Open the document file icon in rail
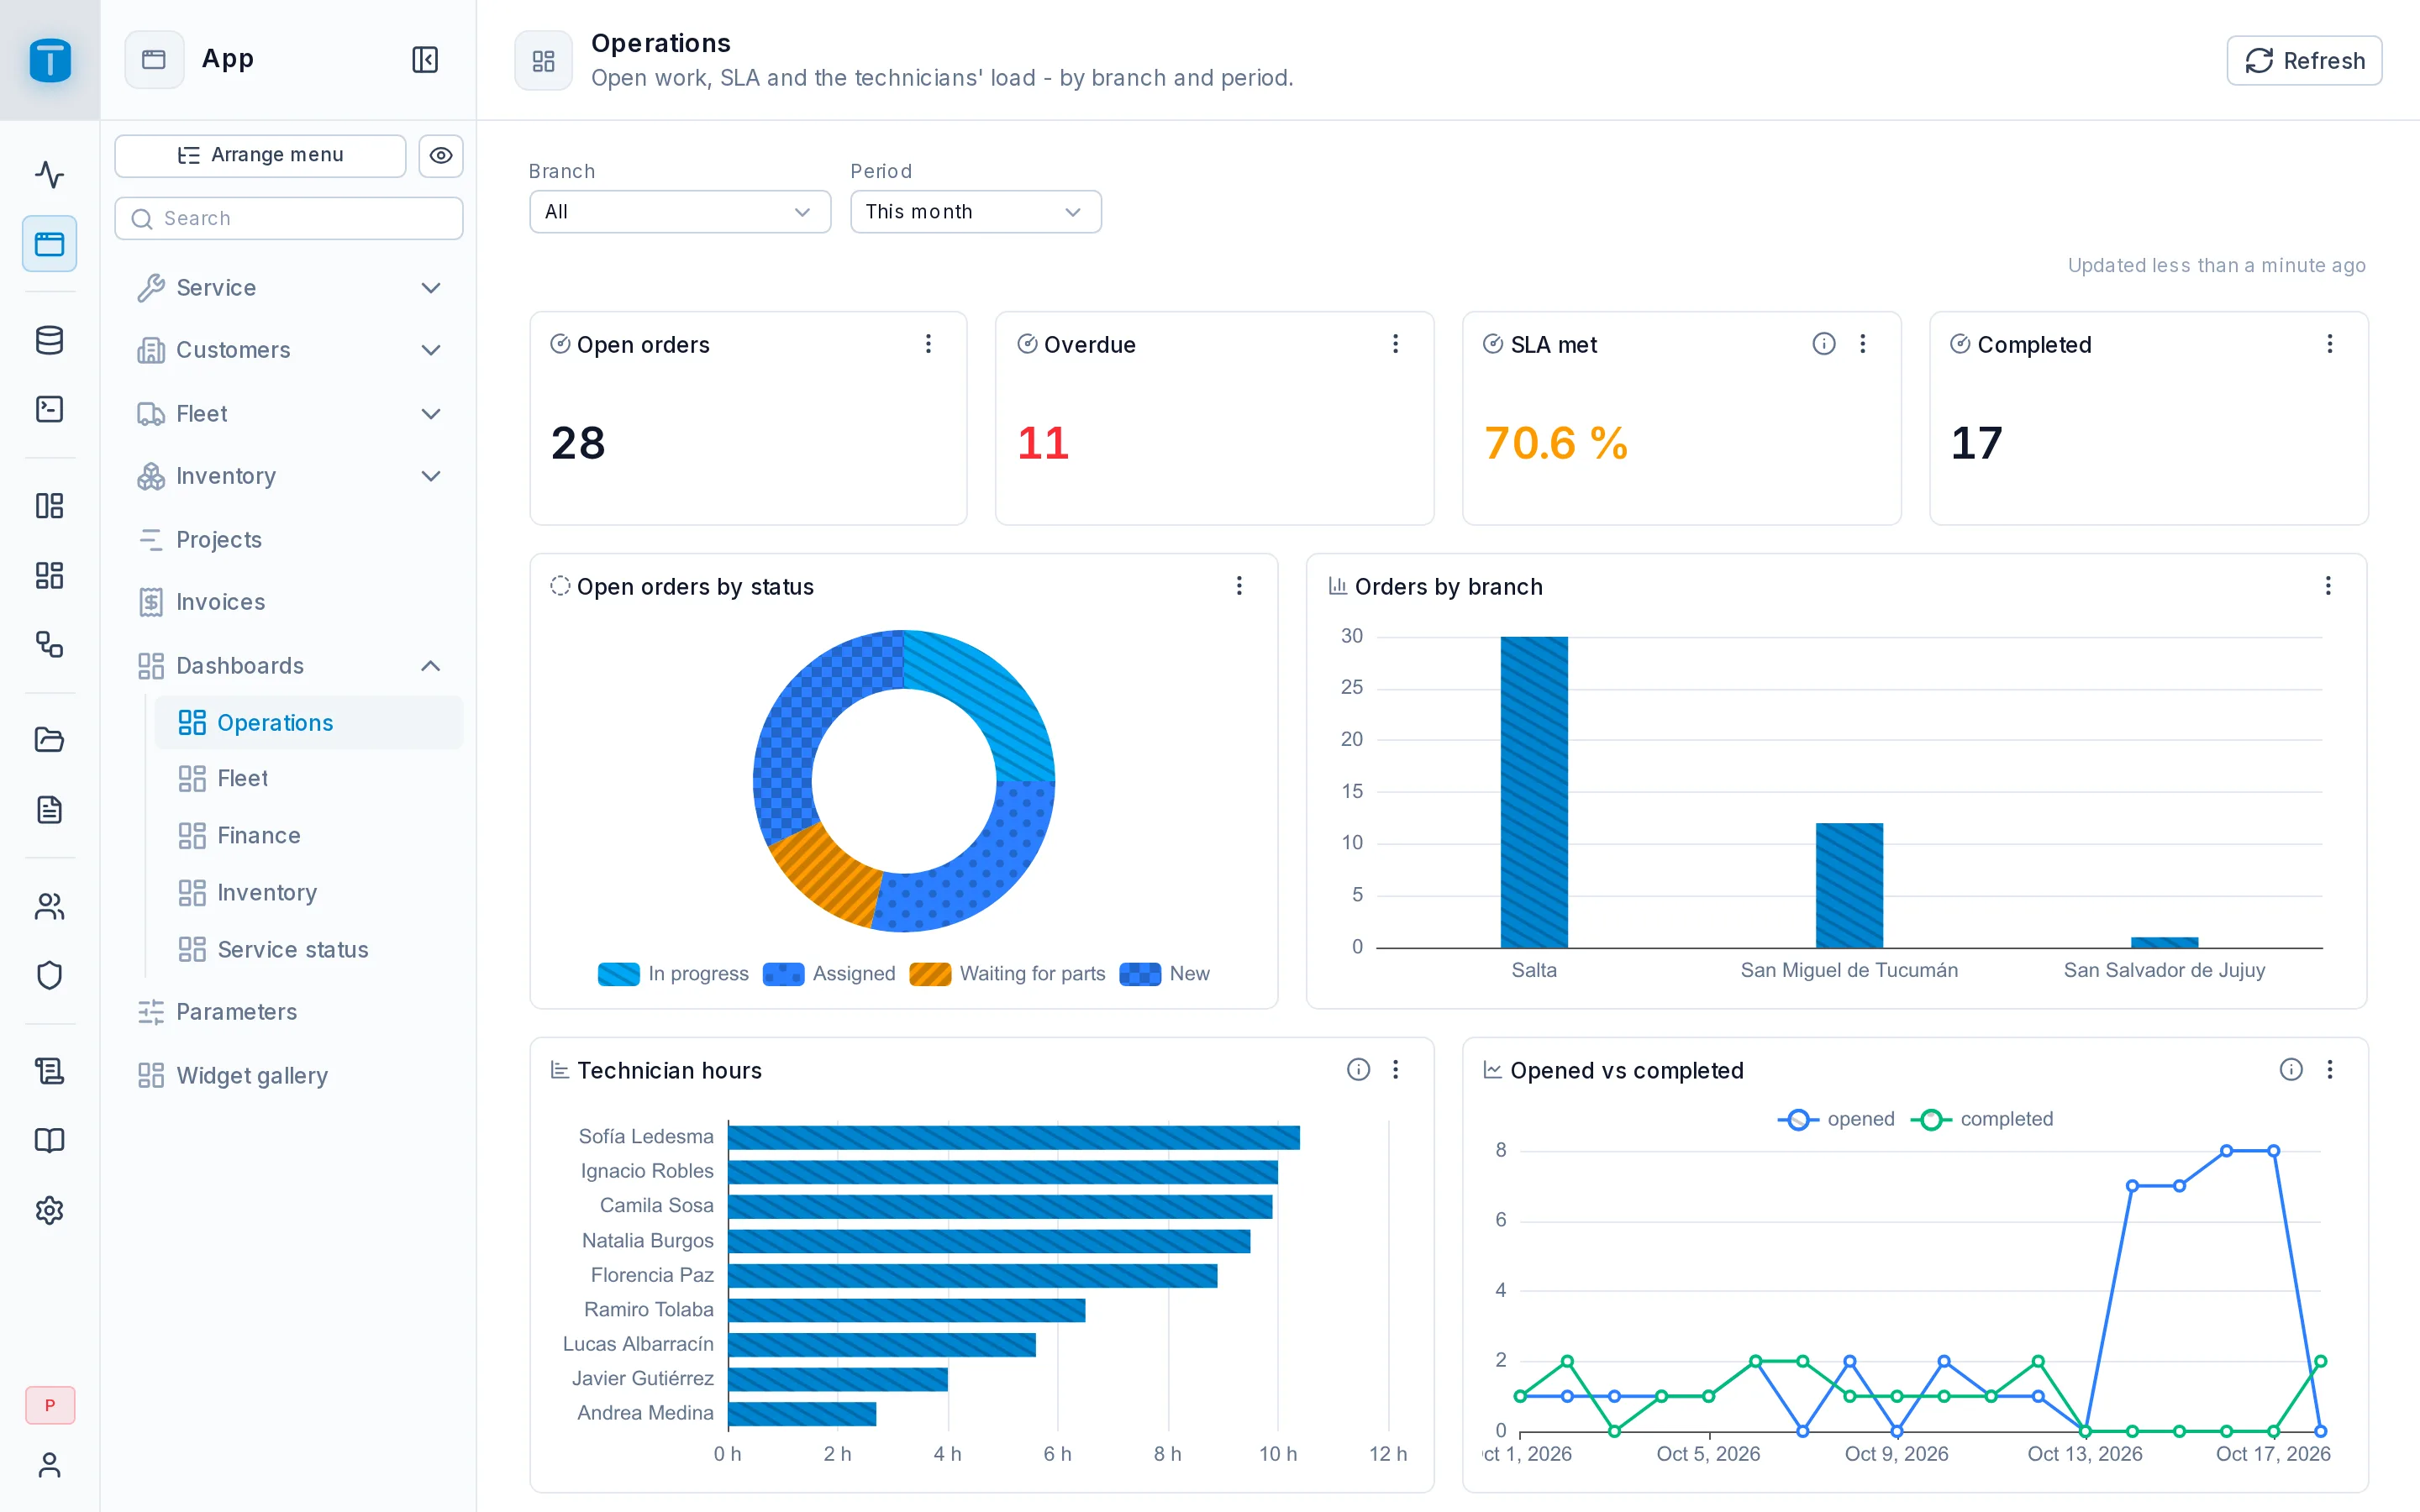 pos(49,810)
